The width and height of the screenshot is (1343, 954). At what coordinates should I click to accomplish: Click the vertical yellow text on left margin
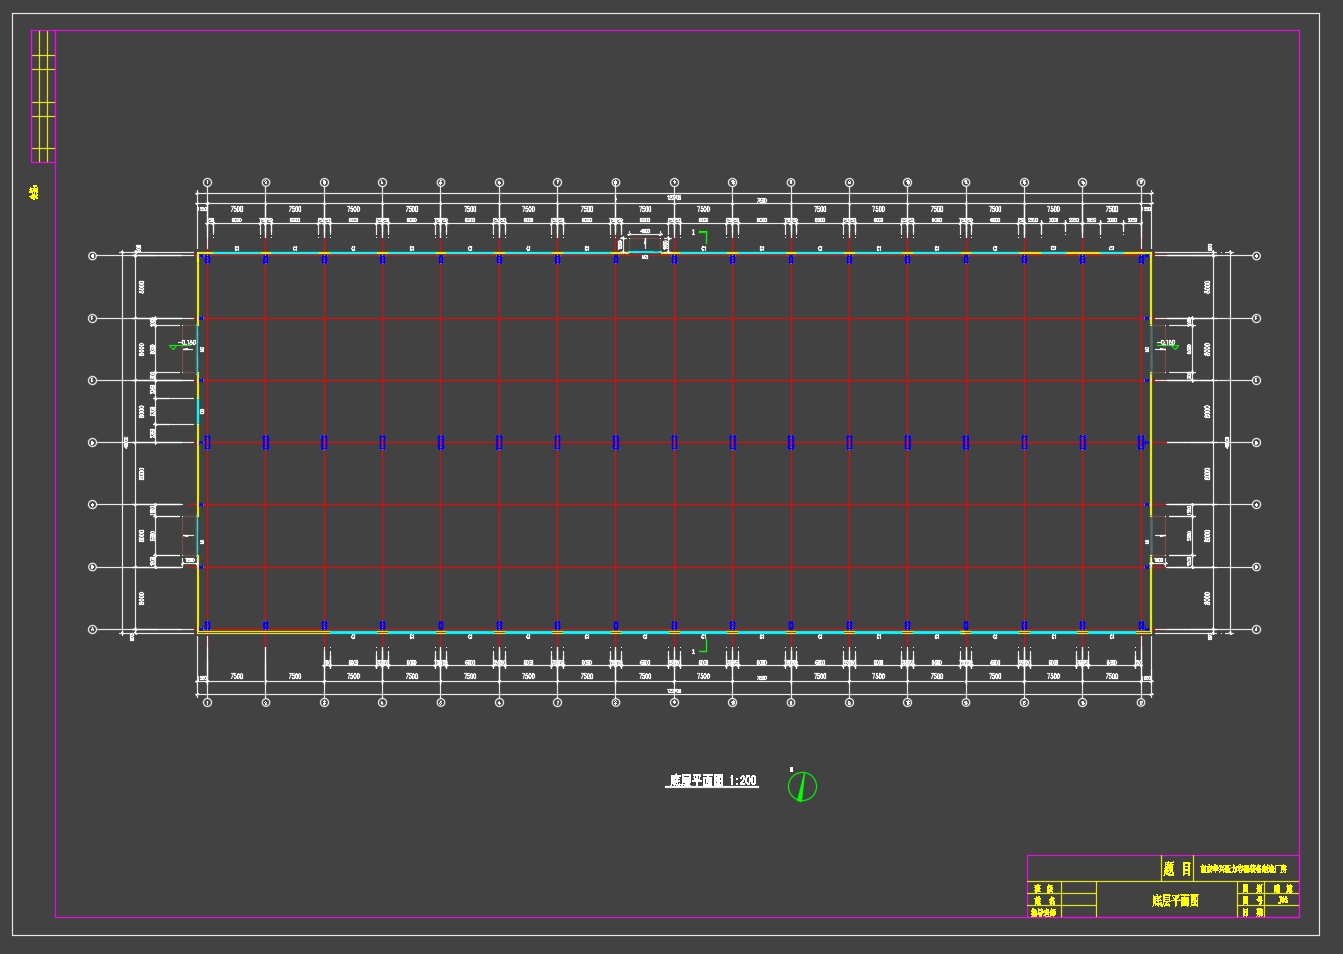(x=34, y=191)
